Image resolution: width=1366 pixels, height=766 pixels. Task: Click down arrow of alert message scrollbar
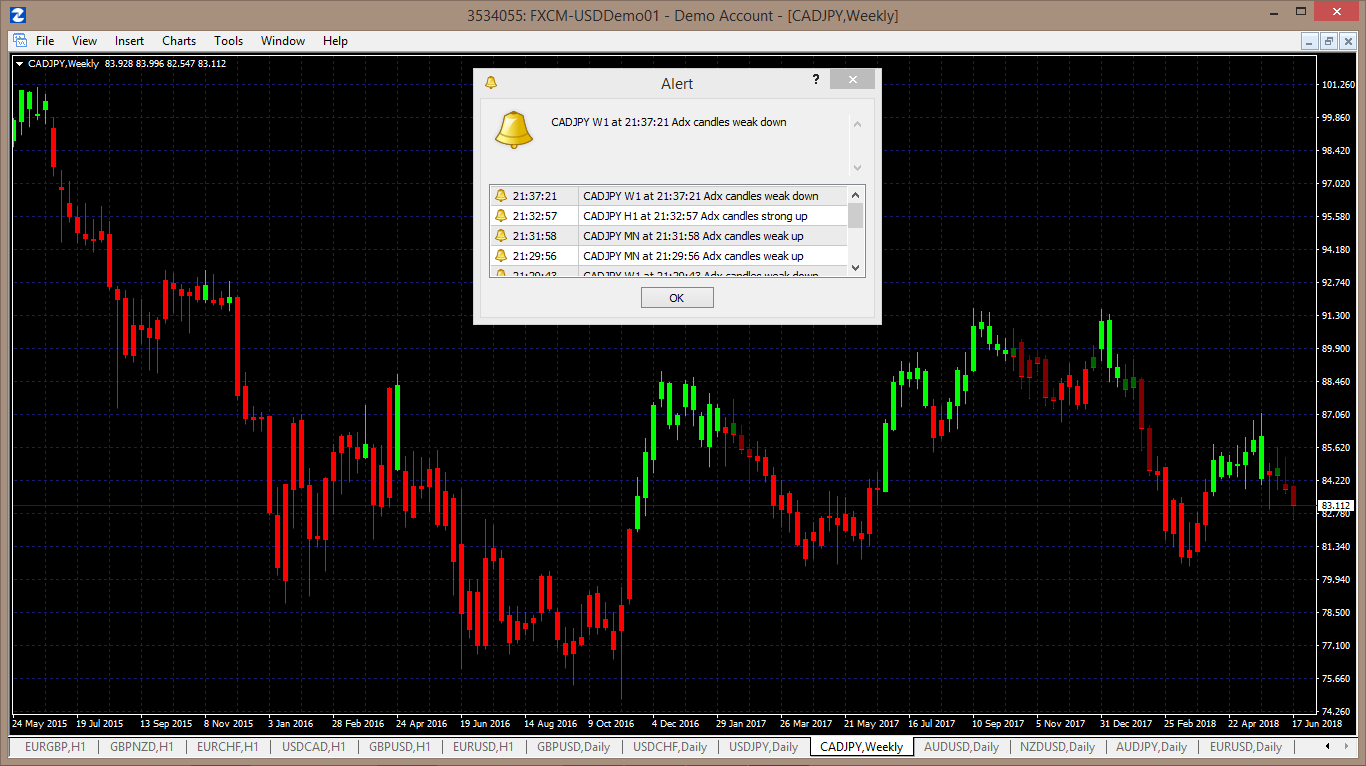pyautogui.click(x=857, y=167)
